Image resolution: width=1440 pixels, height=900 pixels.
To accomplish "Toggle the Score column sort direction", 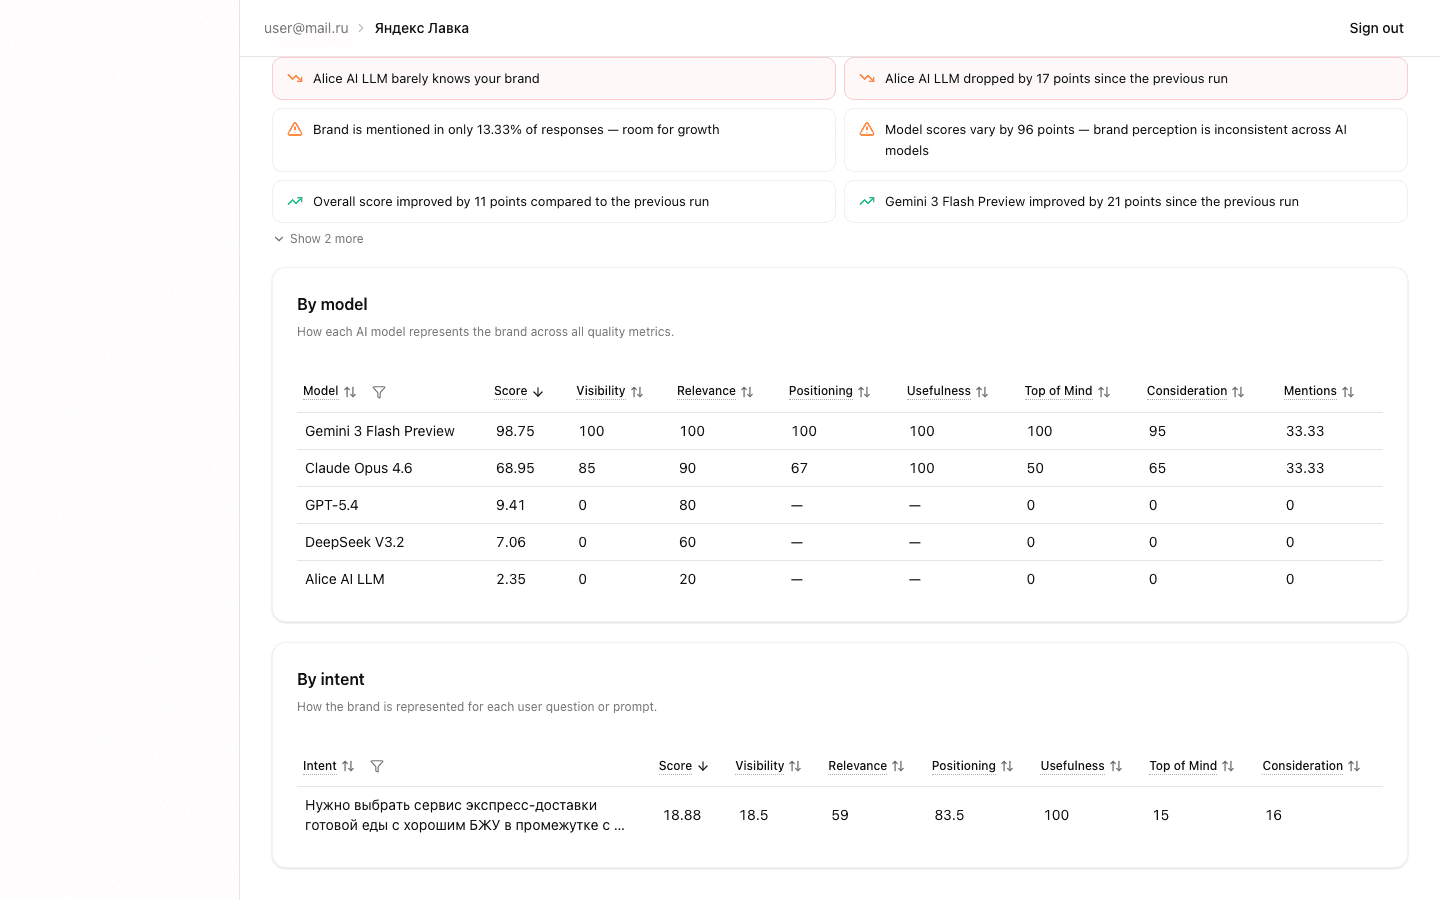I will point(538,391).
